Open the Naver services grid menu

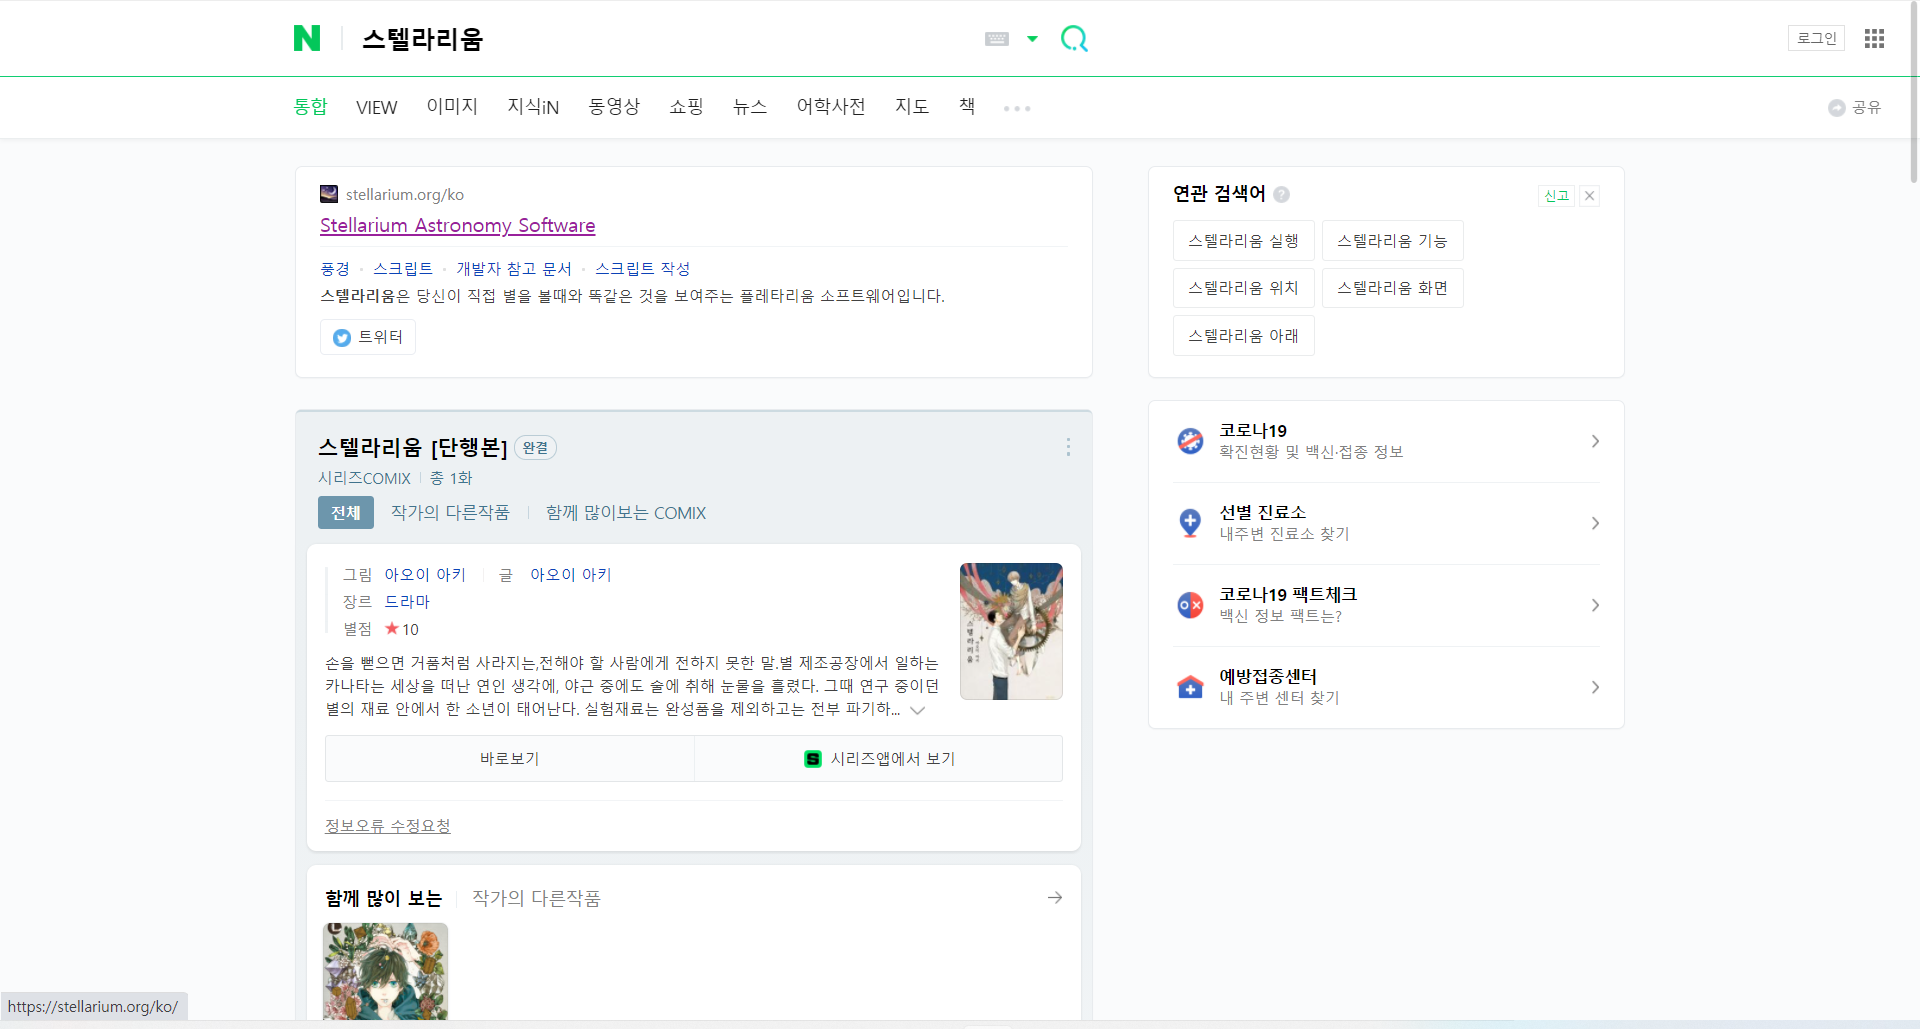click(x=1874, y=38)
